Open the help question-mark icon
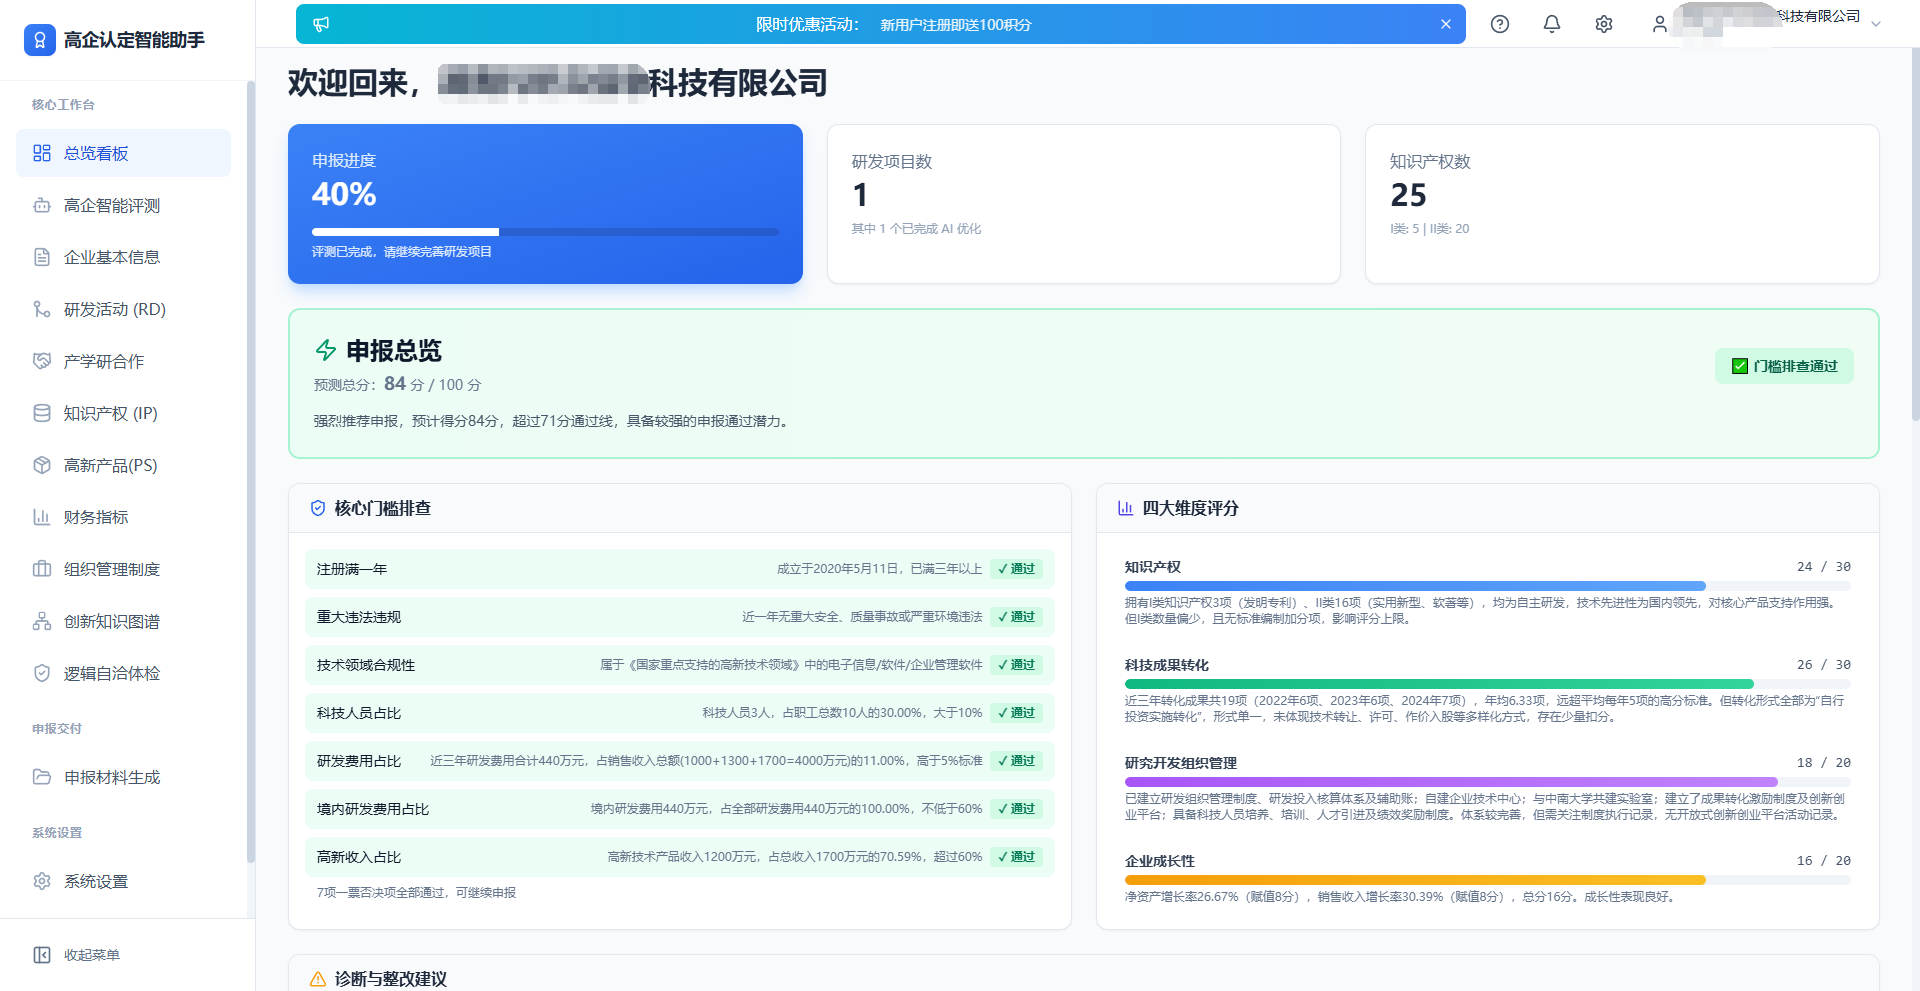The height and width of the screenshot is (991, 1920). coord(1500,24)
